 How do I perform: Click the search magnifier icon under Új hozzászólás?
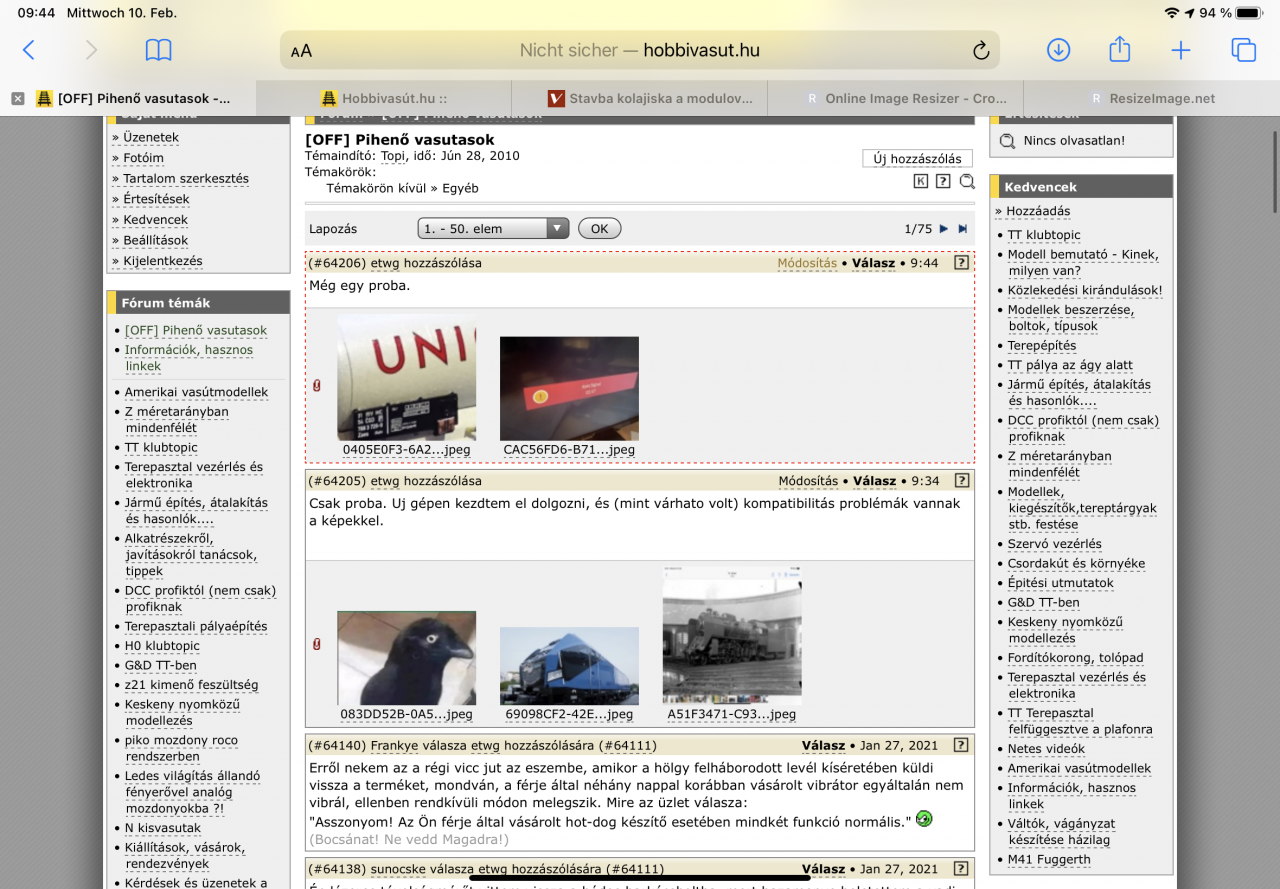point(967,181)
